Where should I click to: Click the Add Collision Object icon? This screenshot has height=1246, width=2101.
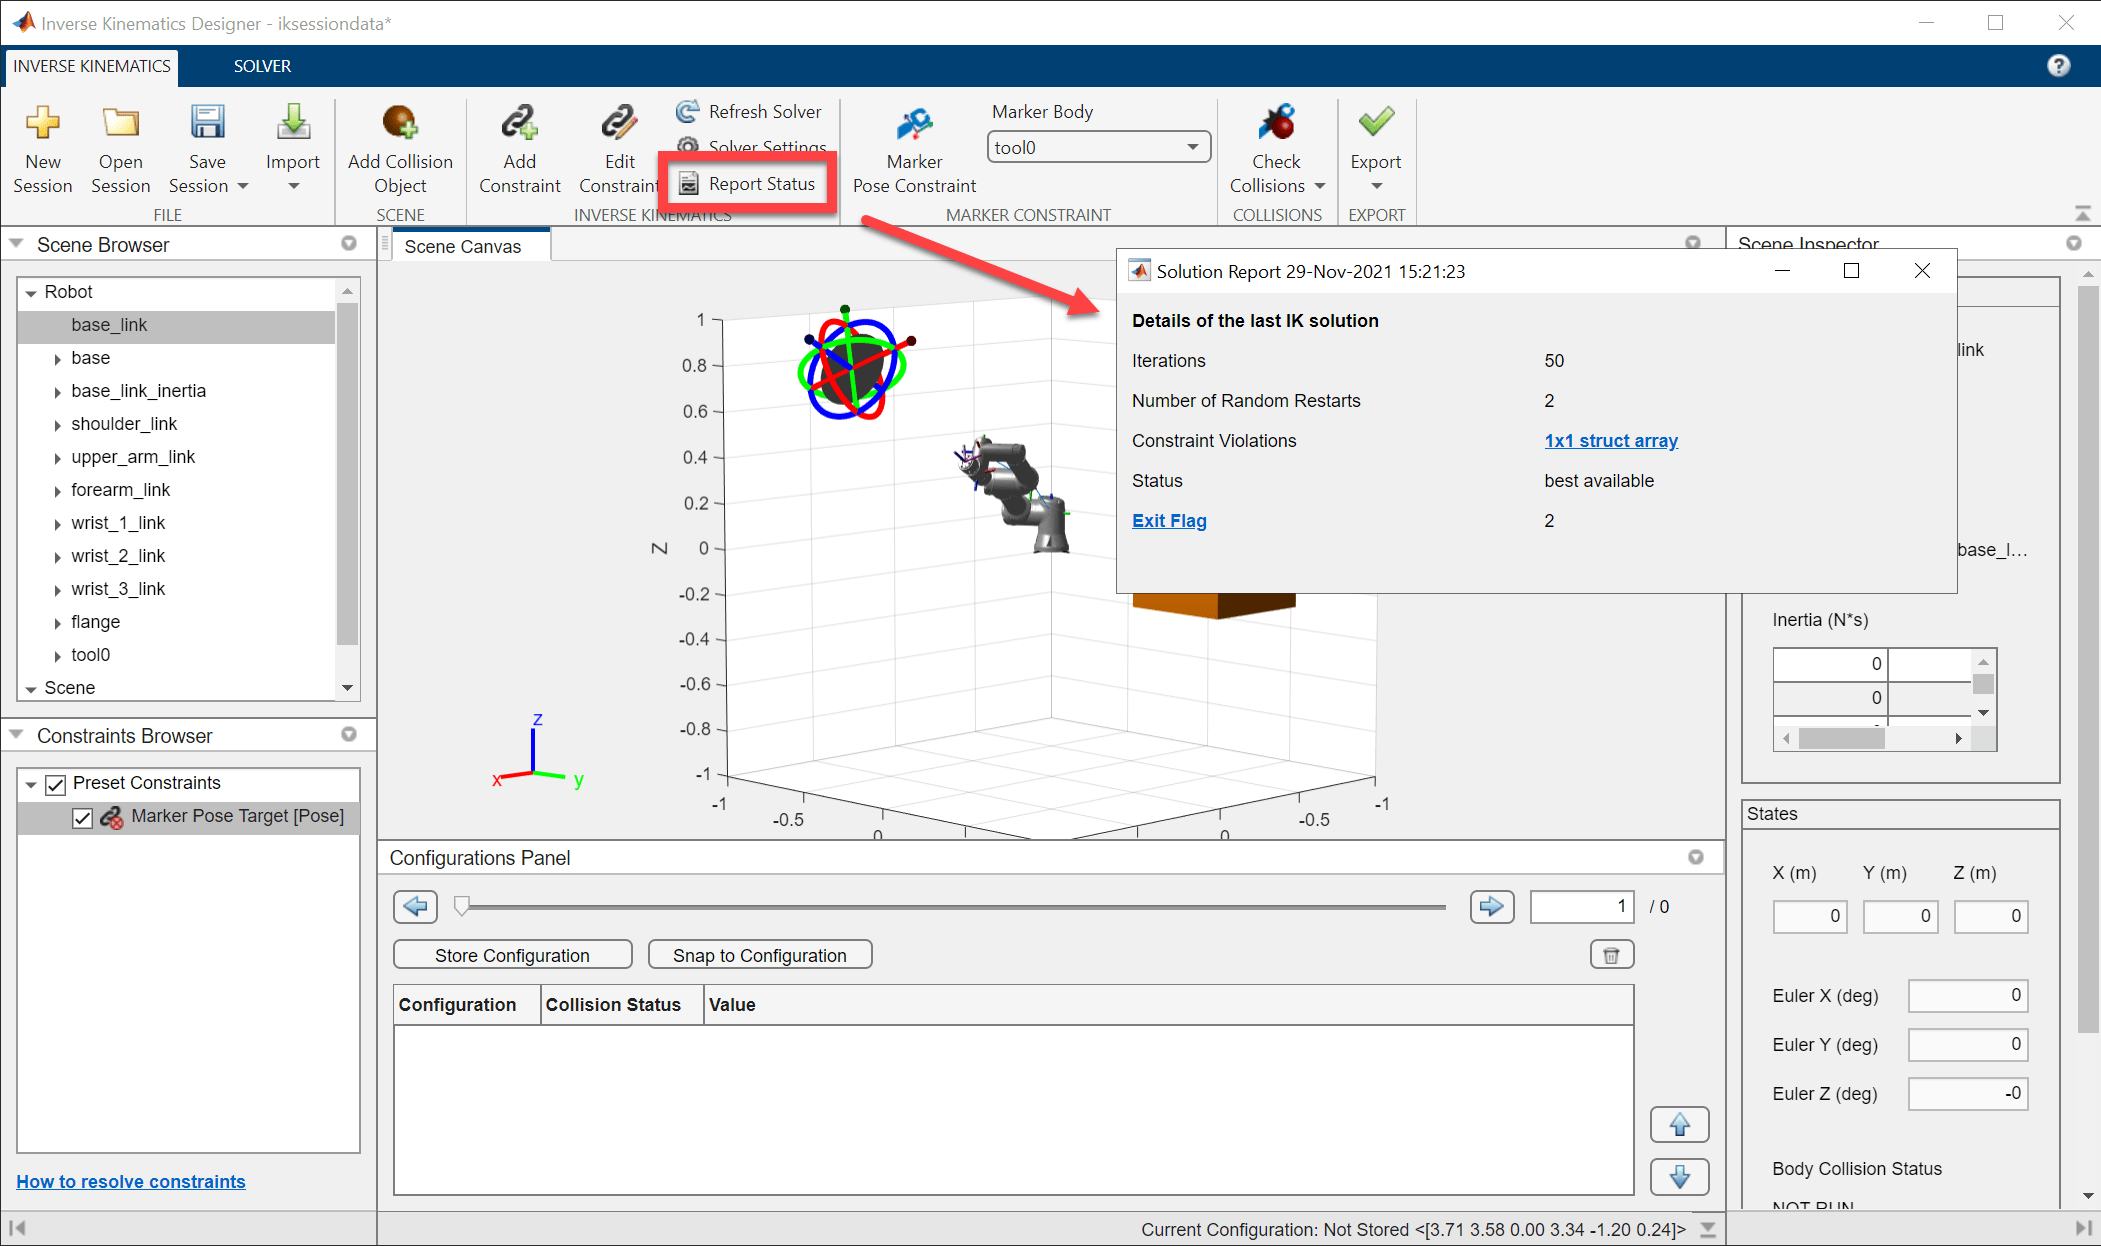[400, 123]
